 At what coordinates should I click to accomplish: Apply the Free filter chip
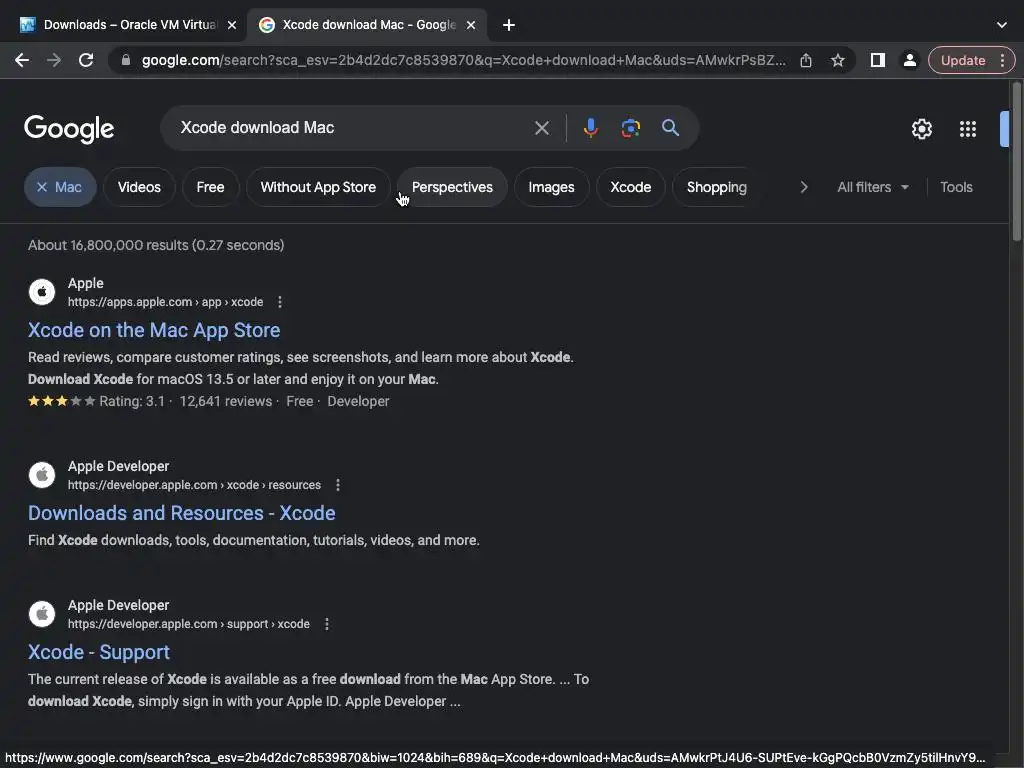210,187
